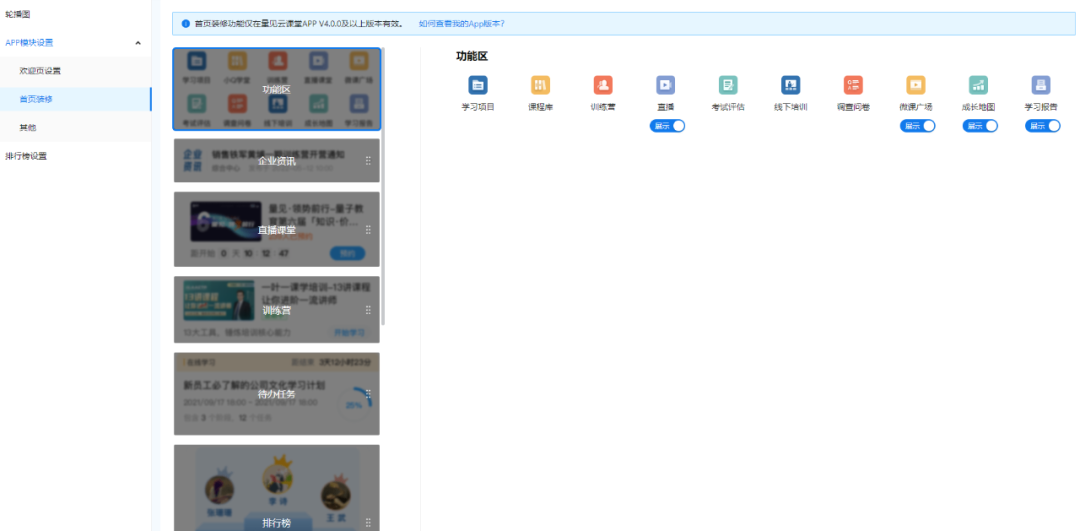Select the 考试评估 icon
Image resolution: width=1080 pixels, height=531 pixels.
728,86
